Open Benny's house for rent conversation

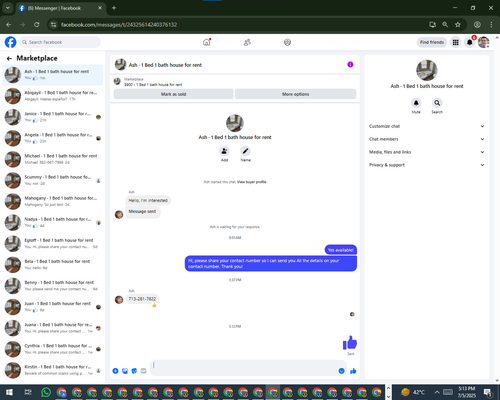[53, 286]
